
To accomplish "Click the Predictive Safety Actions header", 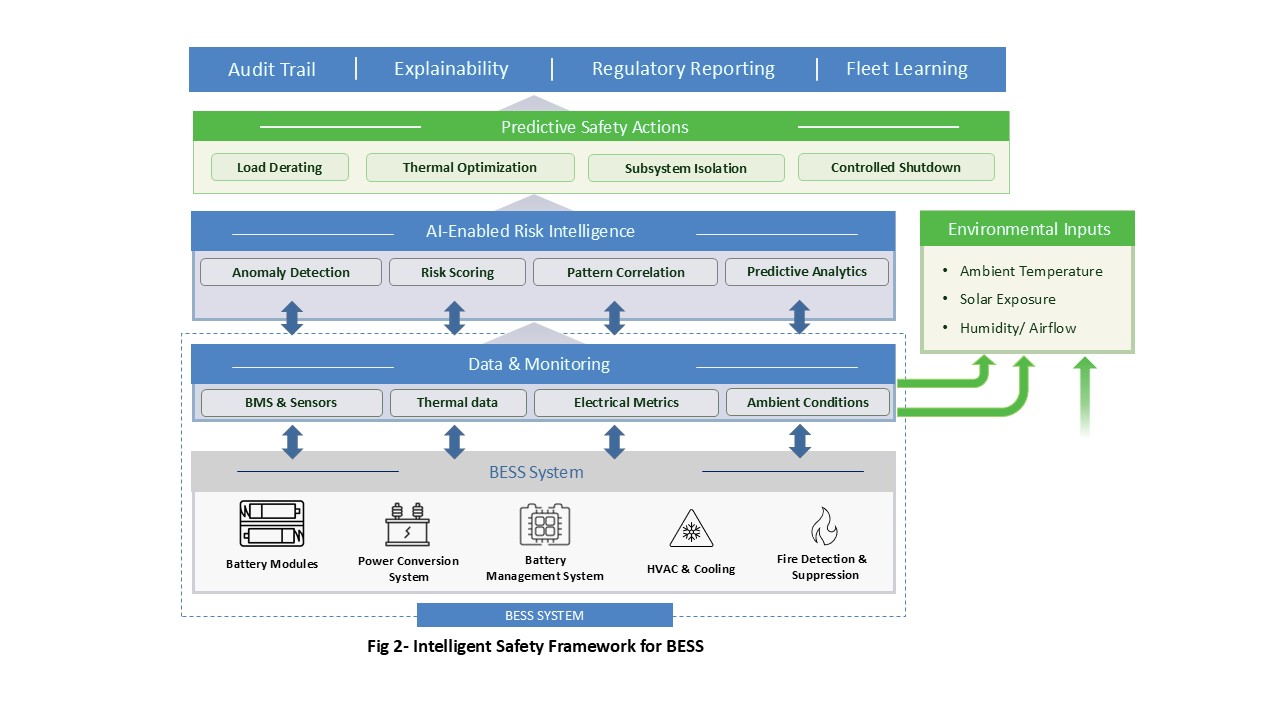I will click(x=601, y=126).
